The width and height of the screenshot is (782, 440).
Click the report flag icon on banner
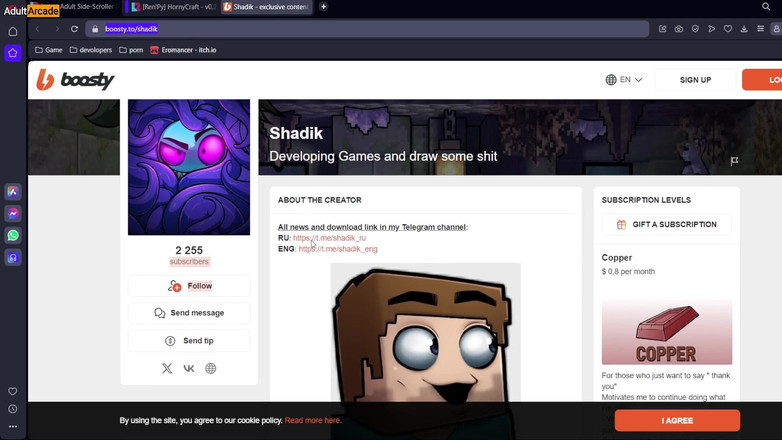(x=734, y=161)
